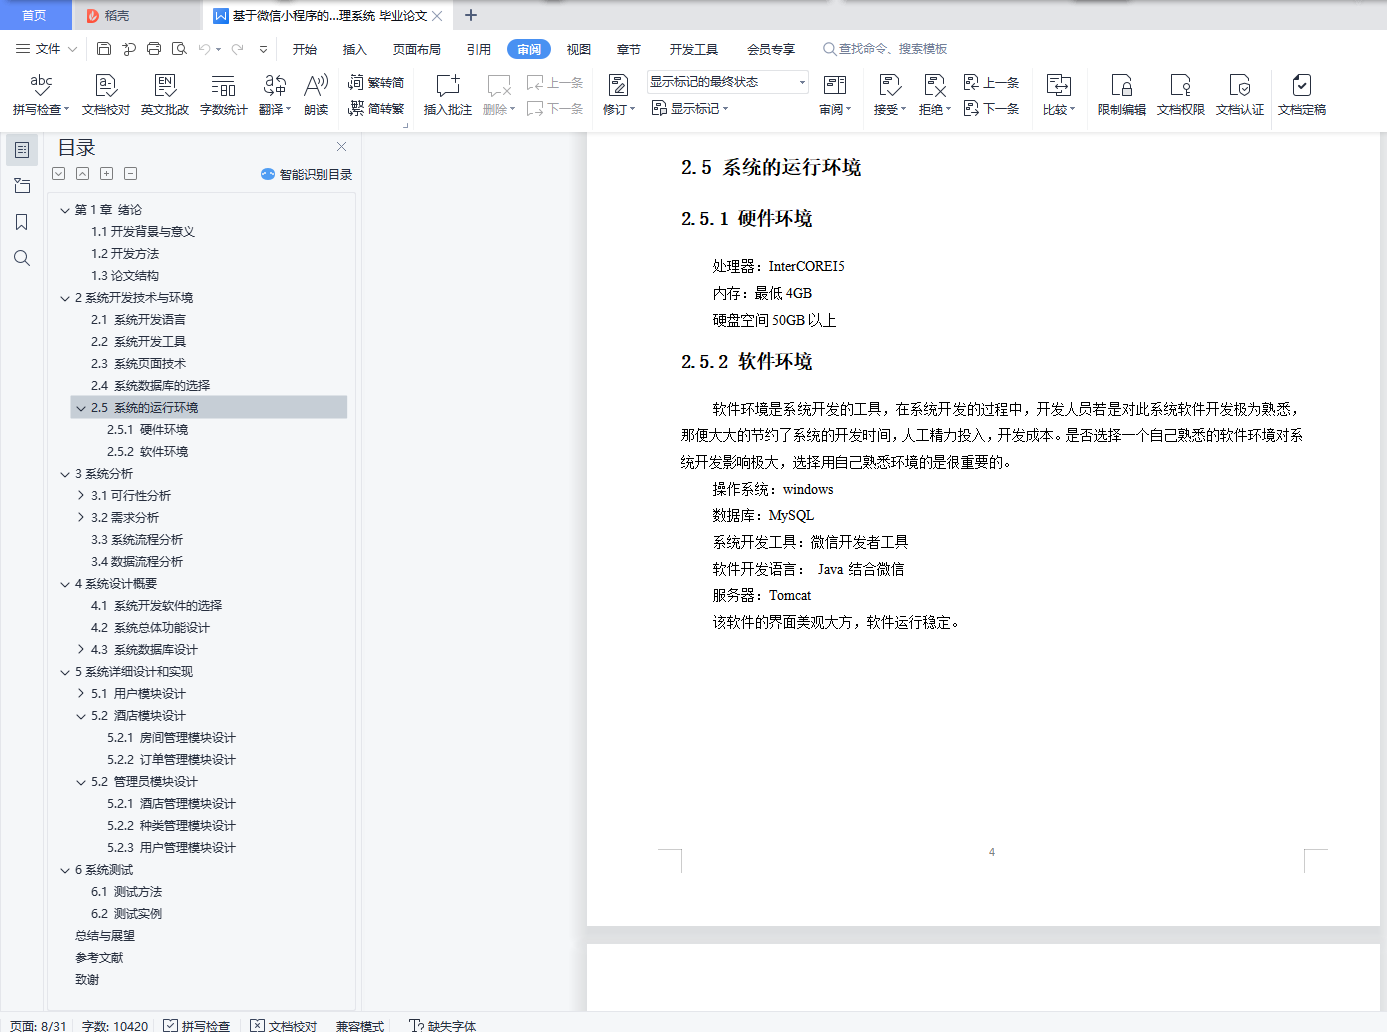Open 字数统计 word count tool
1387x1032 pixels.
[x=224, y=95]
